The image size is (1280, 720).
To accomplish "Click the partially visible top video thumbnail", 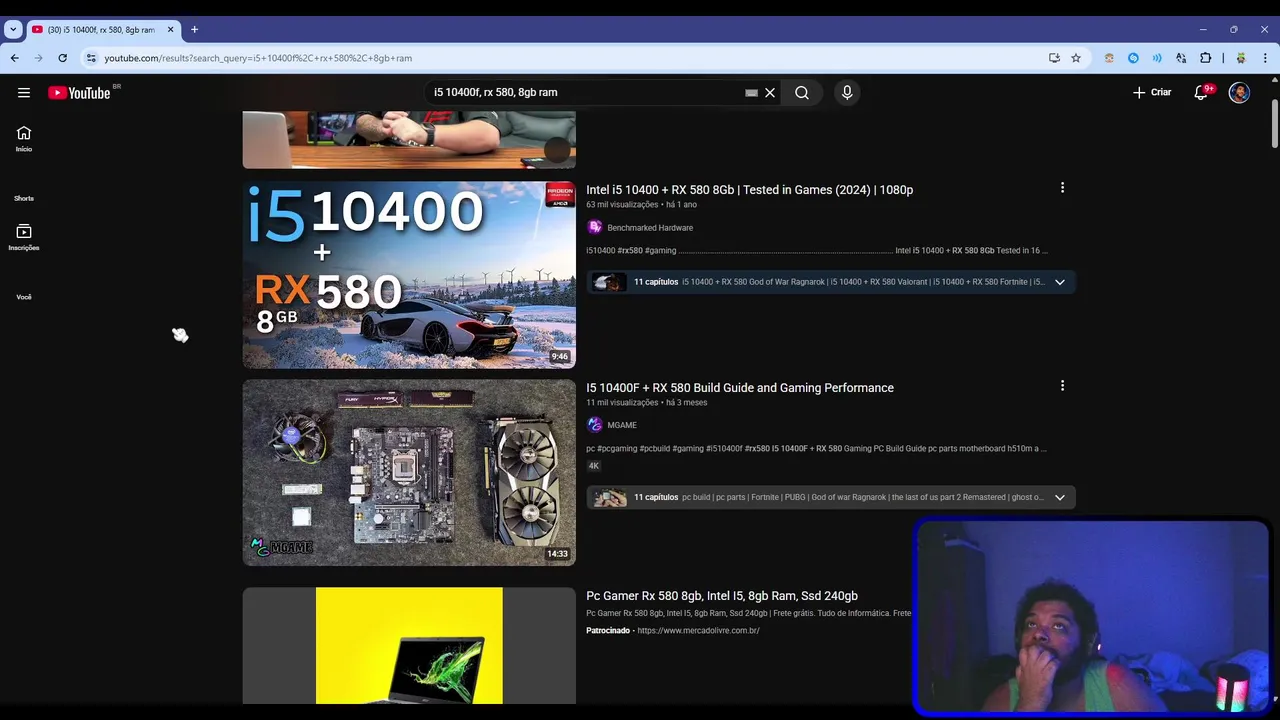I will pyautogui.click(x=409, y=140).
